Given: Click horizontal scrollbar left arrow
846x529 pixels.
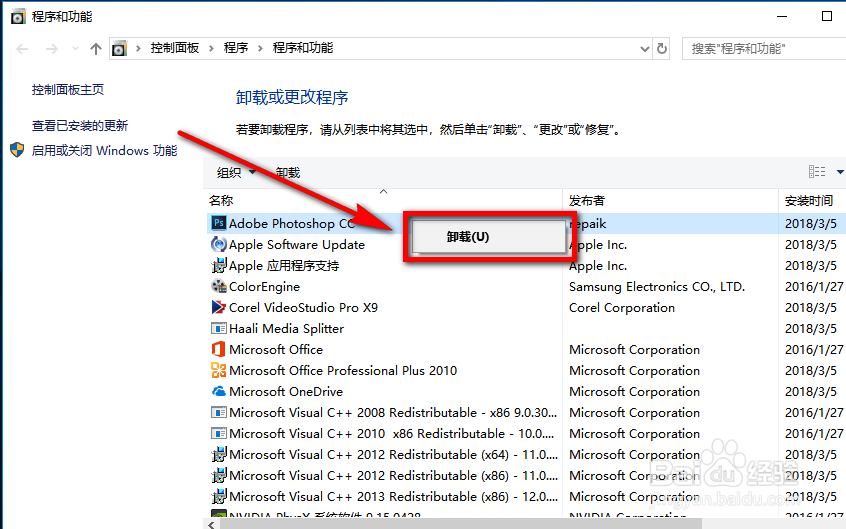Looking at the screenshot, I should coord(211,524).
